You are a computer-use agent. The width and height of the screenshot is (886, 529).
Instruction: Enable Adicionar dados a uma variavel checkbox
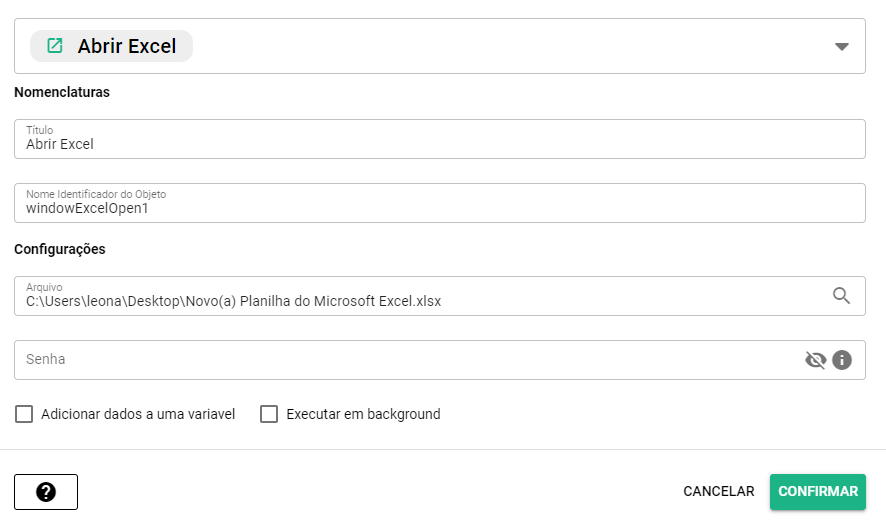24,414
